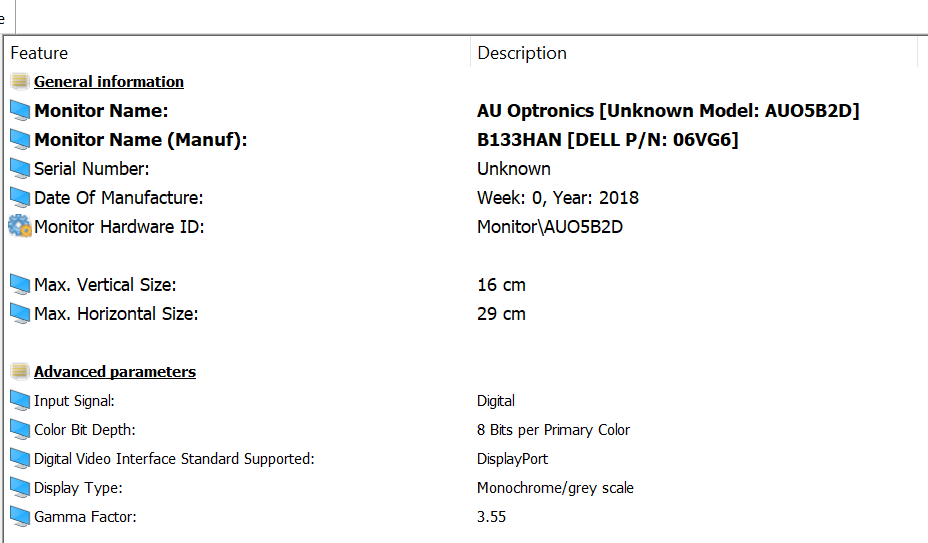Click the Monitor\AUO5B2D hardware ID value
This screenshot has height=543, width=928.
click(x=550, y=227)
